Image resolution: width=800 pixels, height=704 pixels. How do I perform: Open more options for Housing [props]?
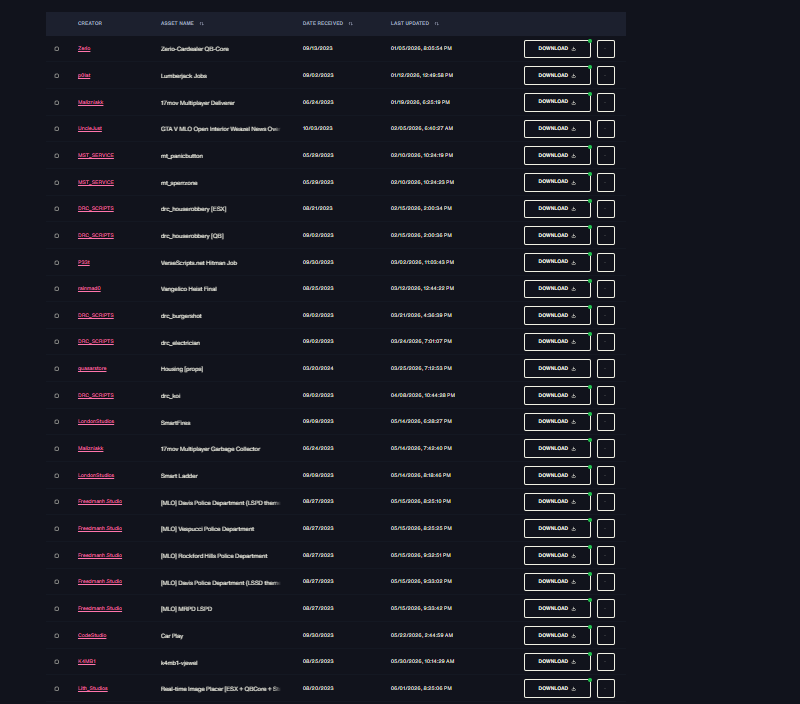pos(606,368)
